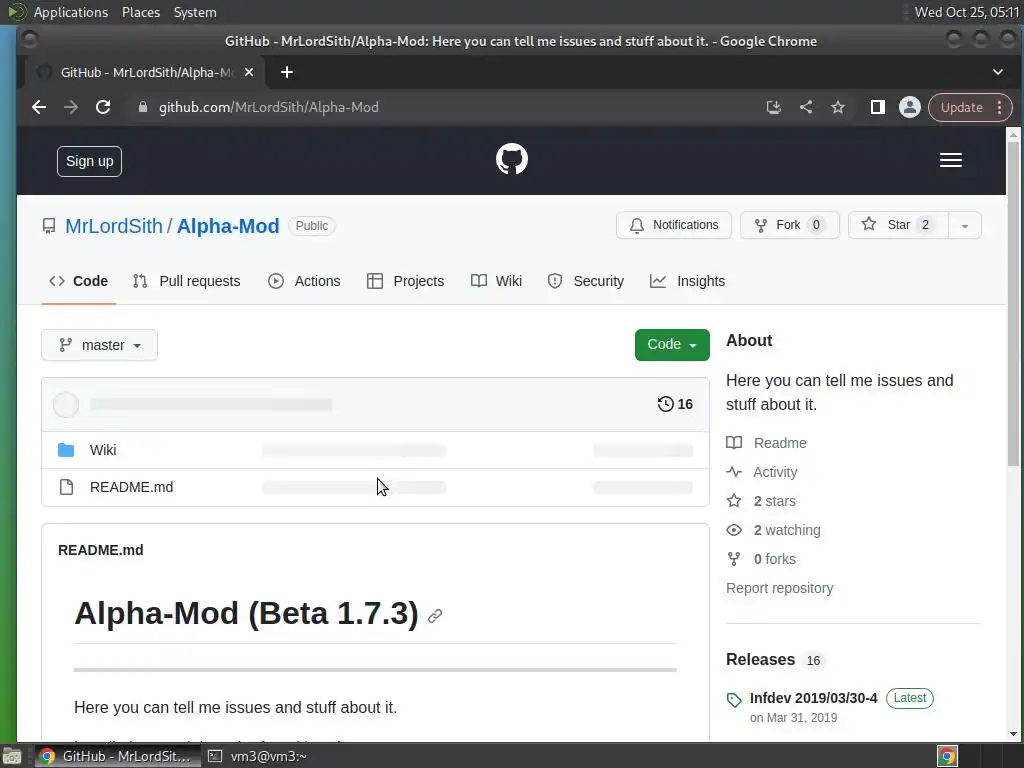View the 16 commits history

(x=675, y=404)
